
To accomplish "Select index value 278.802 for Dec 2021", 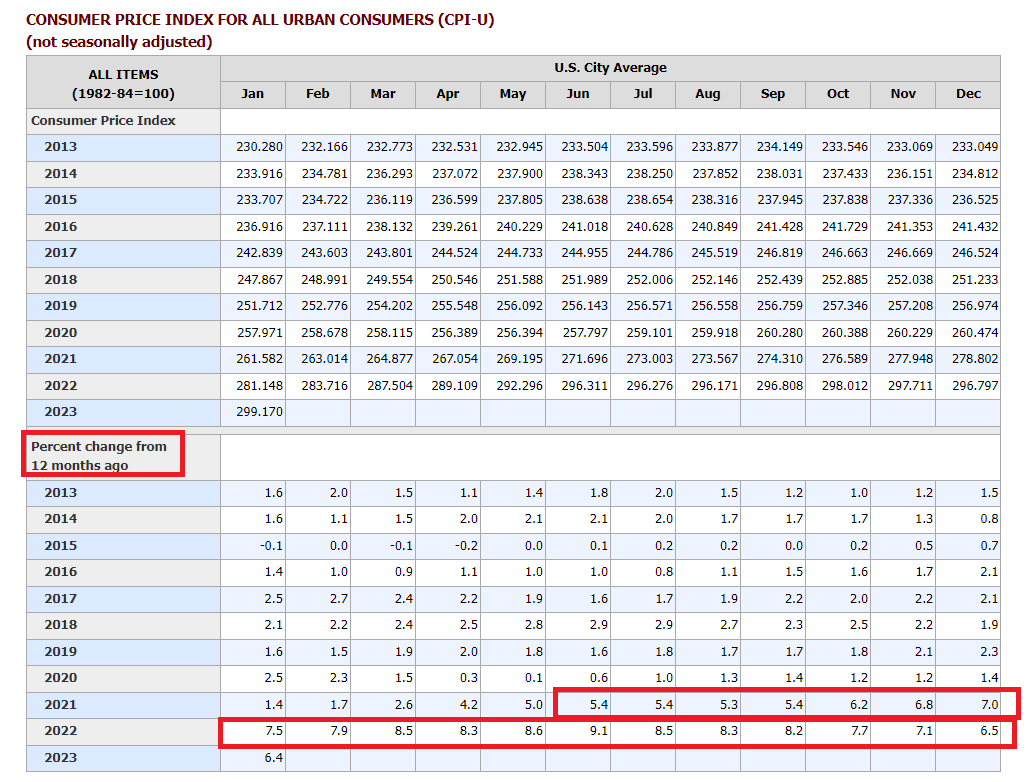I will coord(975,359).
